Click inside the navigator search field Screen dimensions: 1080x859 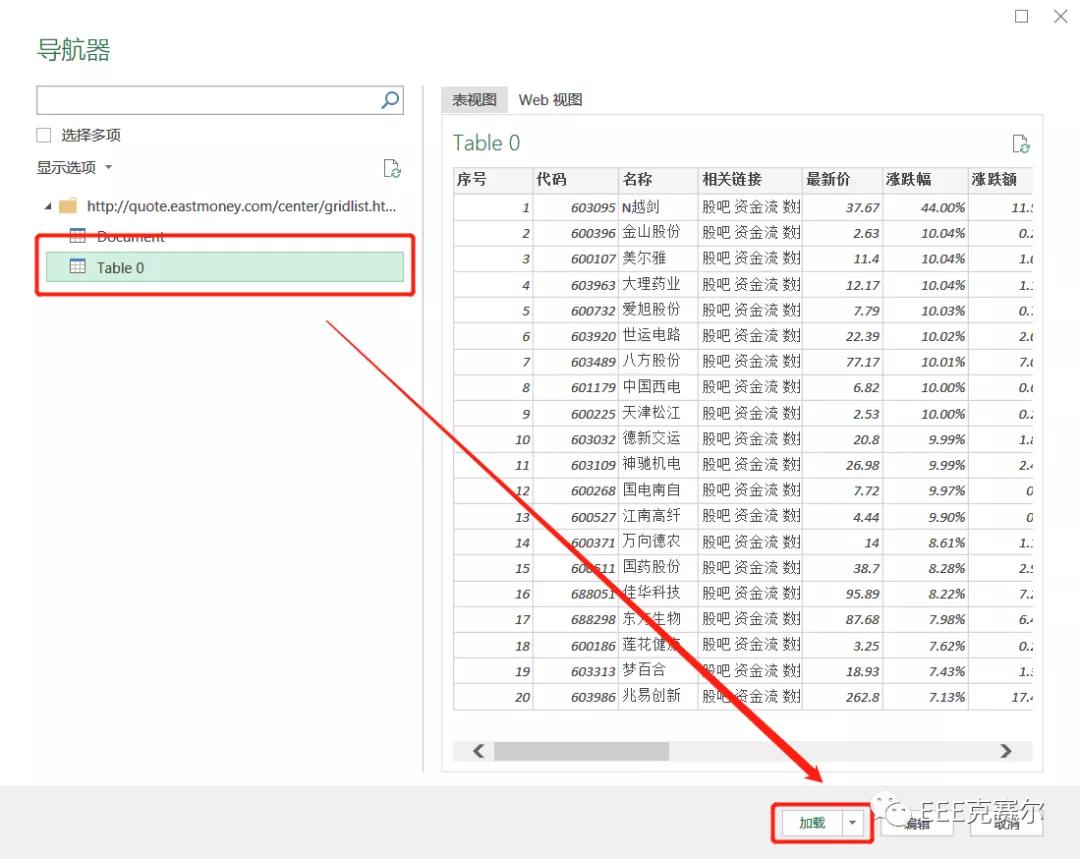tap(200, 100)
